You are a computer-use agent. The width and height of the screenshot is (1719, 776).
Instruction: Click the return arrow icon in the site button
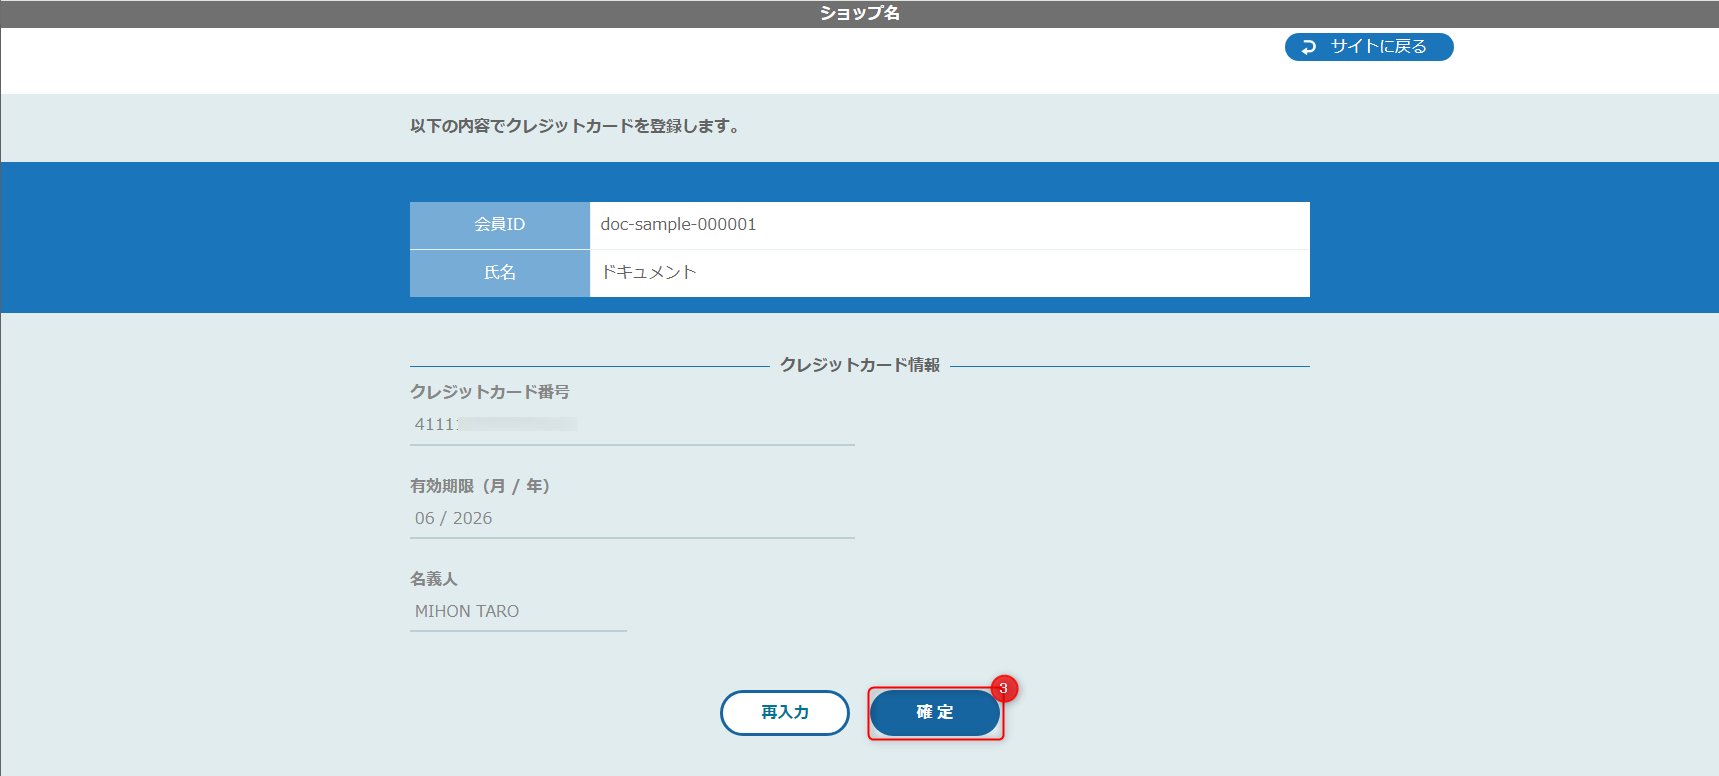[x=1308, y=47]
